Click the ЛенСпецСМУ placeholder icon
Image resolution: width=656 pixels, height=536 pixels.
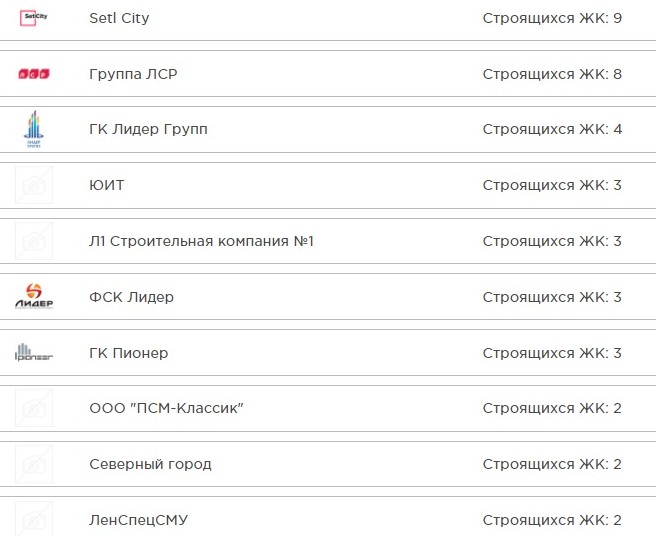[34, 520]
